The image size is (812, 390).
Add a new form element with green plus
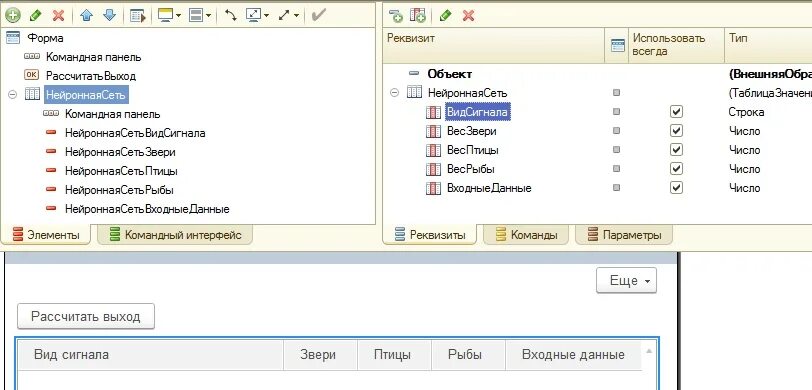click(12, 15)
